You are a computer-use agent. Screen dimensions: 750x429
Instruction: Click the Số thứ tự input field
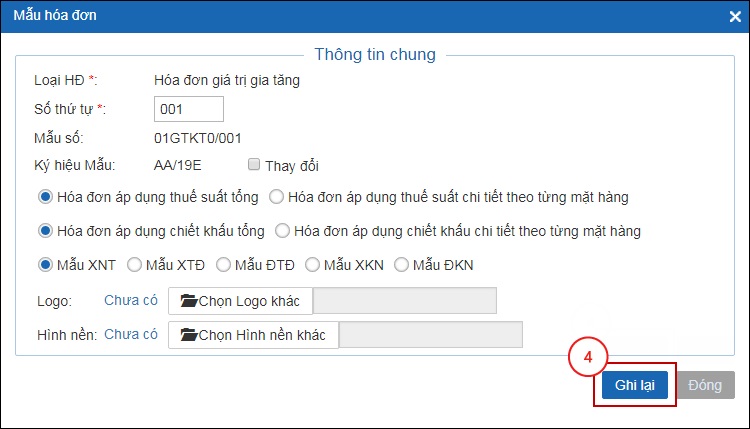[x=188, y=109]
